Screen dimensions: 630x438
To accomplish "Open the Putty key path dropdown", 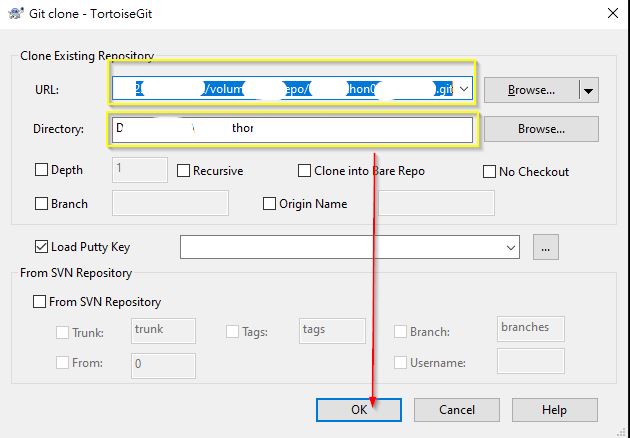I will pos(511,247).
